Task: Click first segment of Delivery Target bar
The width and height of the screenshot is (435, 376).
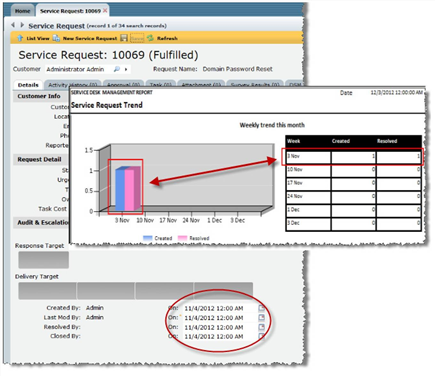Action: click(47, 291)
